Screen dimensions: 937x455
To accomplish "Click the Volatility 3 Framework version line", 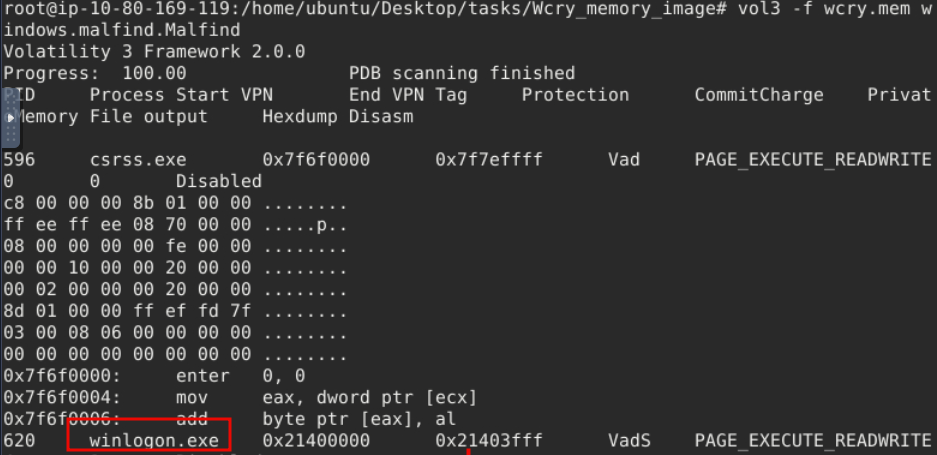I will click(154, 51).
